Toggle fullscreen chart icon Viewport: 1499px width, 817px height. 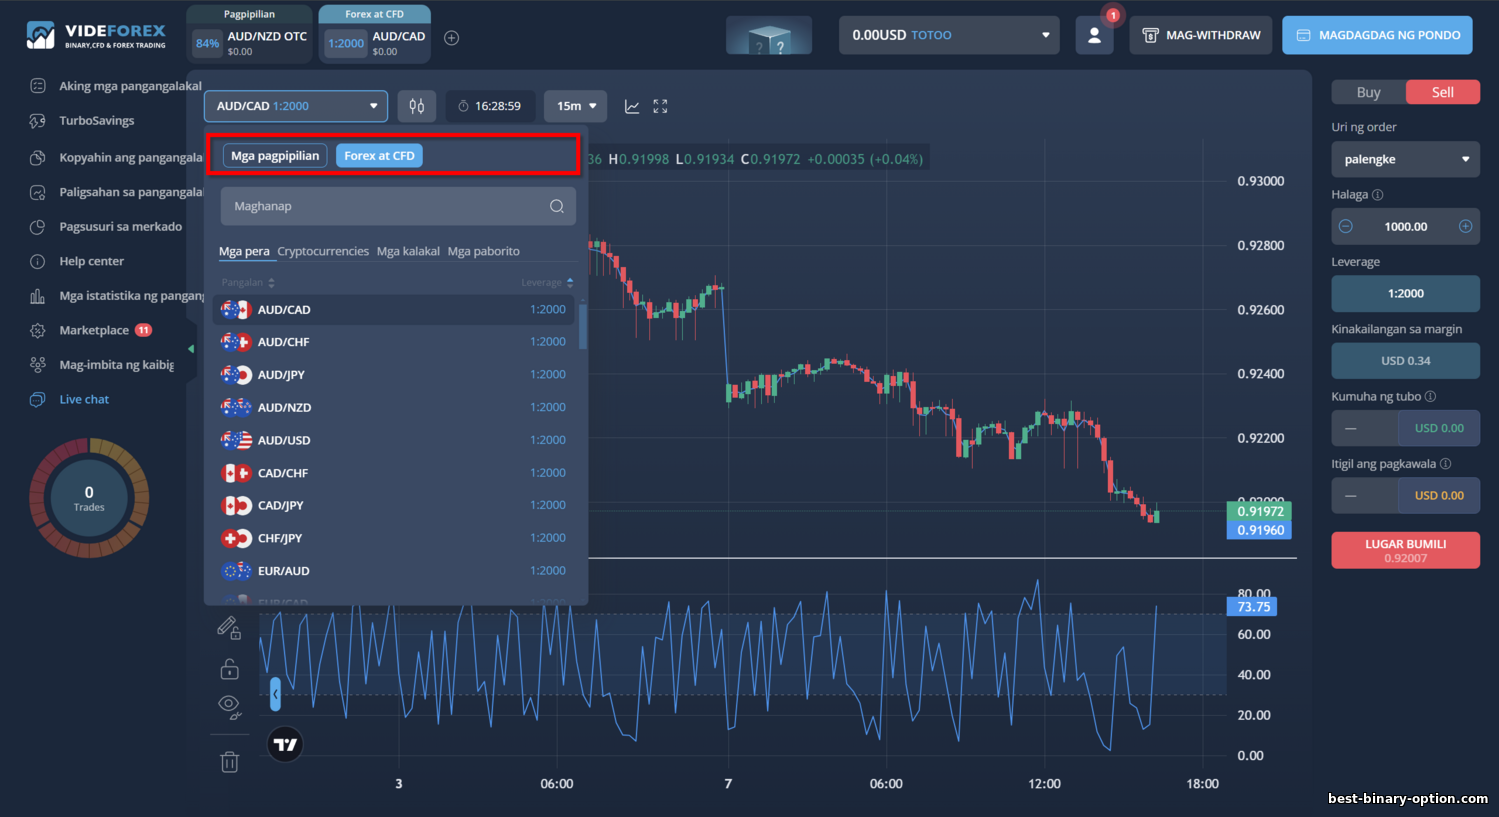click(x=660, y=106)
